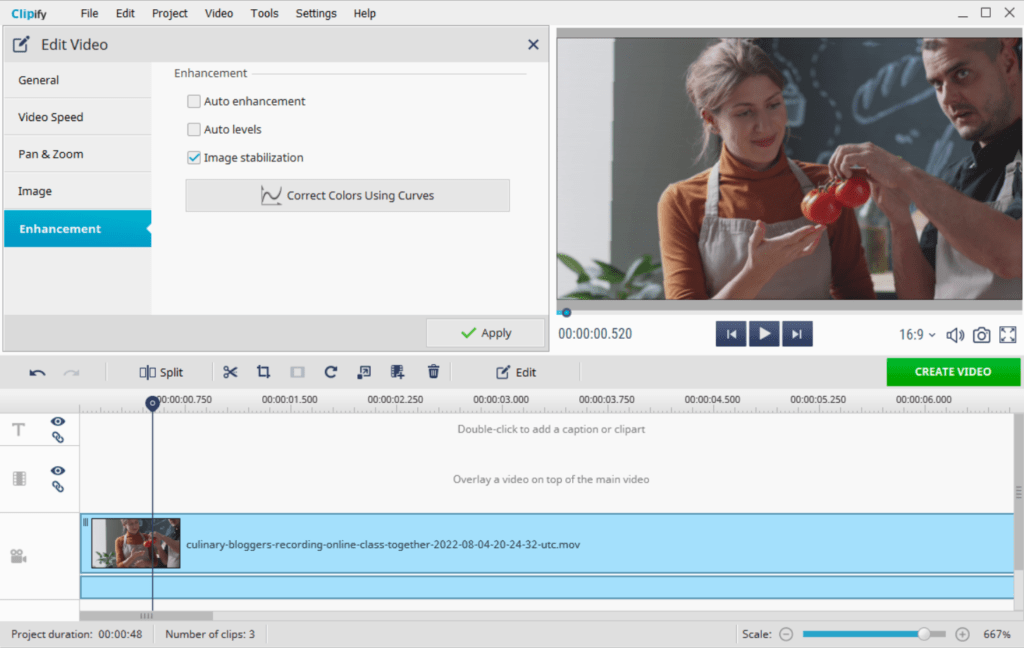Click the main video track camera icon
The width and height of the screenshot is (1024, 648).
[x=18, y=557]
